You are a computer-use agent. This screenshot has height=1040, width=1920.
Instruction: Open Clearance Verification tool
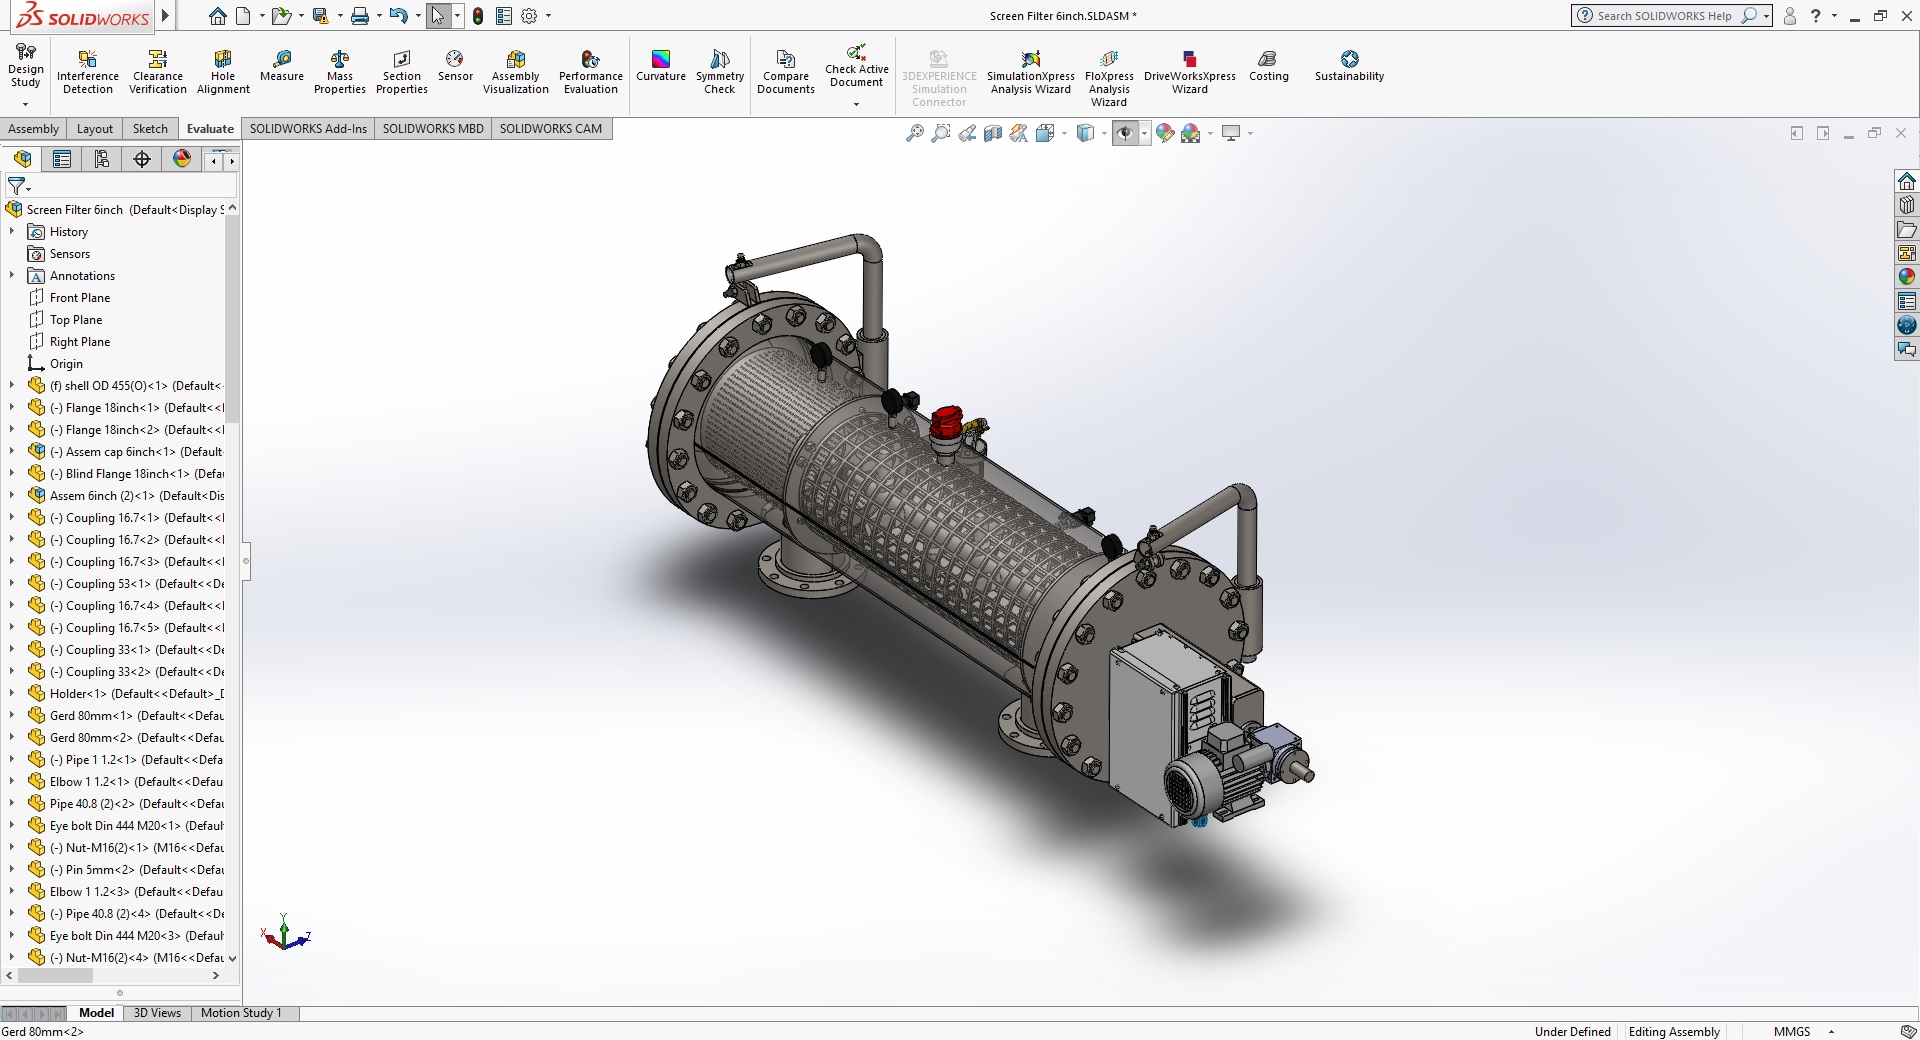coord(157,73)
